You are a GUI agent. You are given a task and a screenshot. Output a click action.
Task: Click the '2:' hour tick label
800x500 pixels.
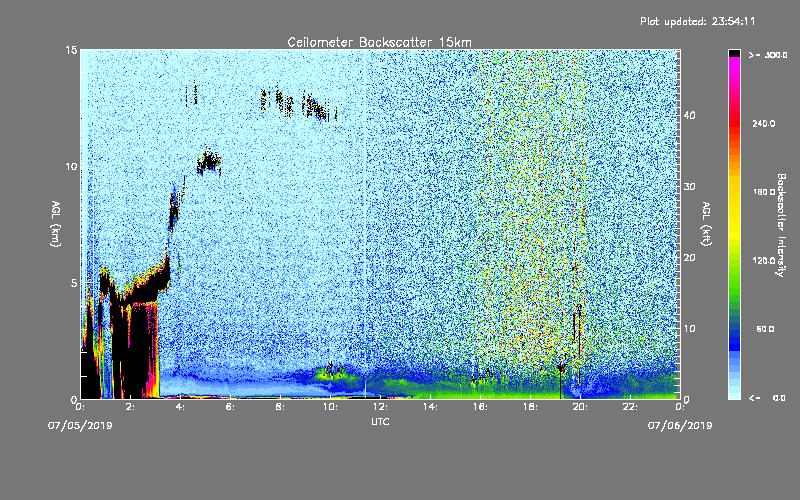tap(131, 407)
